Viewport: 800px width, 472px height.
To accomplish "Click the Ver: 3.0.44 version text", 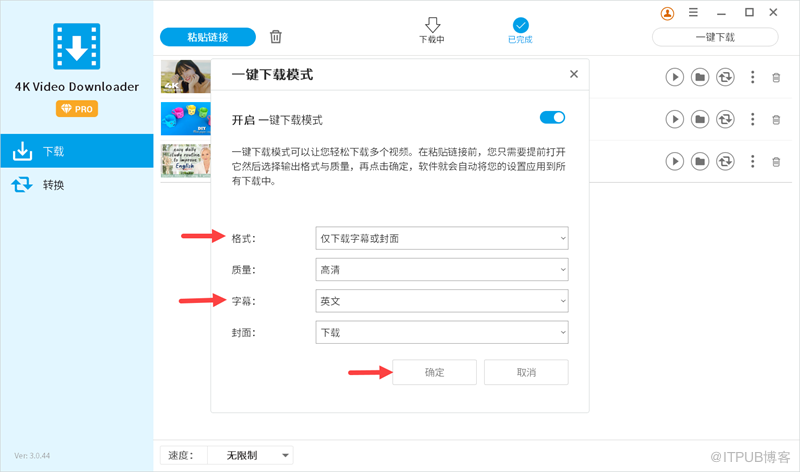I will [32, 456].
